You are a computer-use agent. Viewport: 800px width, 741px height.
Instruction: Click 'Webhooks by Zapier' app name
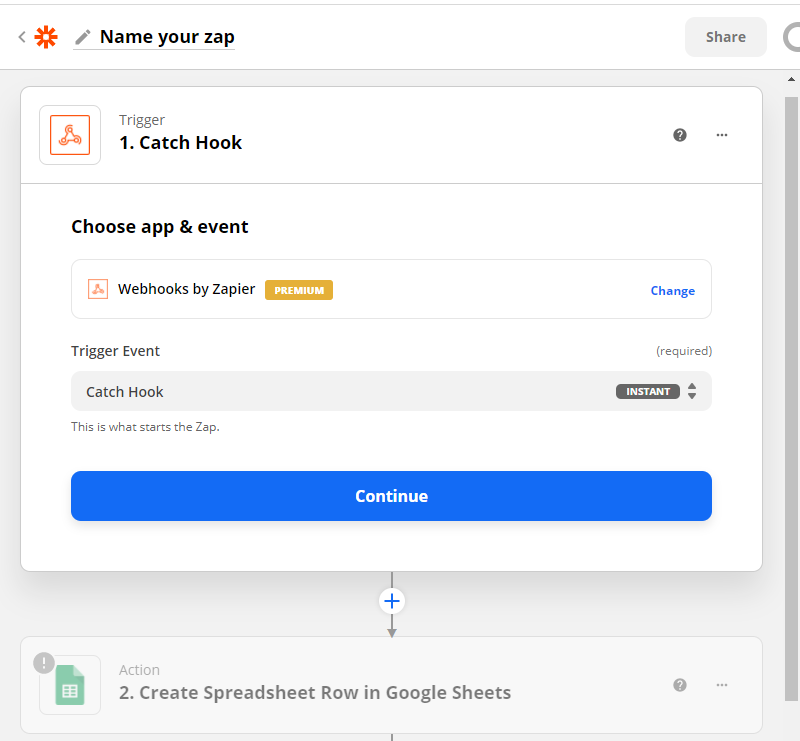186,289
